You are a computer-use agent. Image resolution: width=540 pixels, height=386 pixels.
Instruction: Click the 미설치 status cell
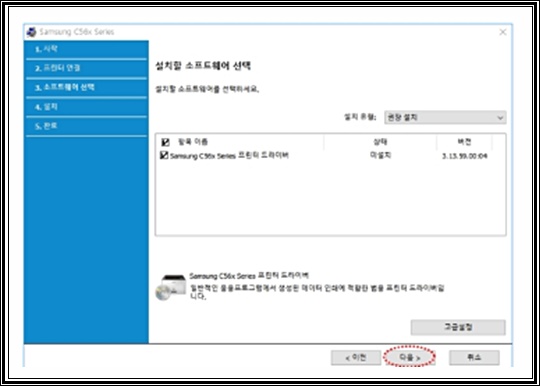pyautogui.click(x=380, y=155)
